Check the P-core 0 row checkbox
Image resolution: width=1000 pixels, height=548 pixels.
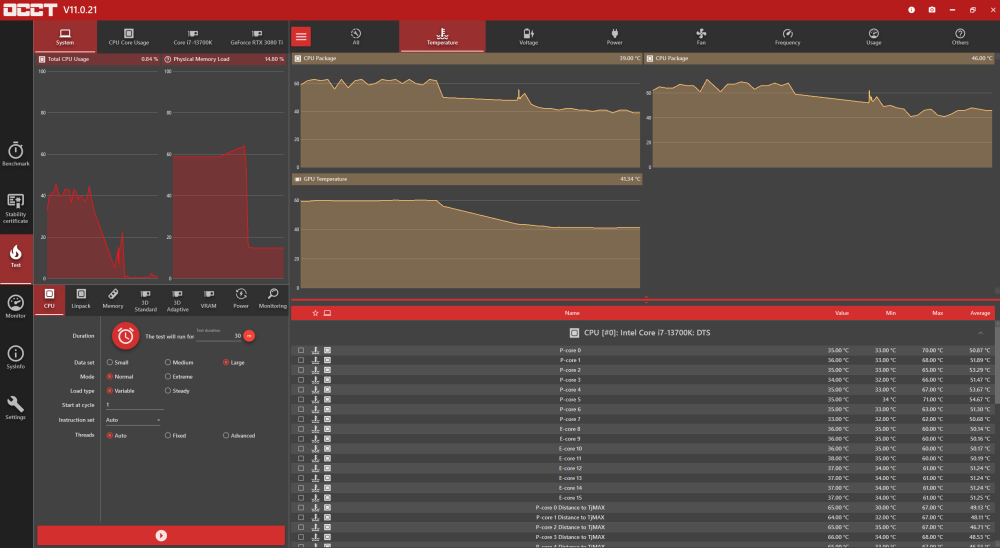pos(301,350)
